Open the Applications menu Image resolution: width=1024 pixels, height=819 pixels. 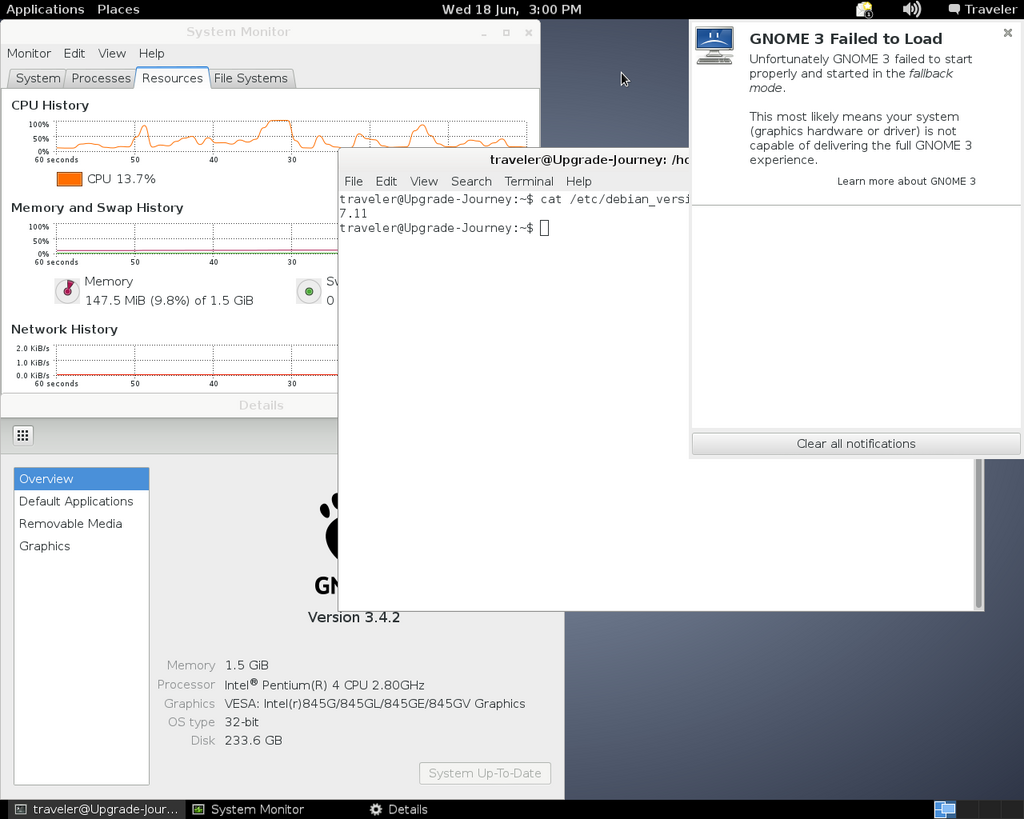click(45, 9)
